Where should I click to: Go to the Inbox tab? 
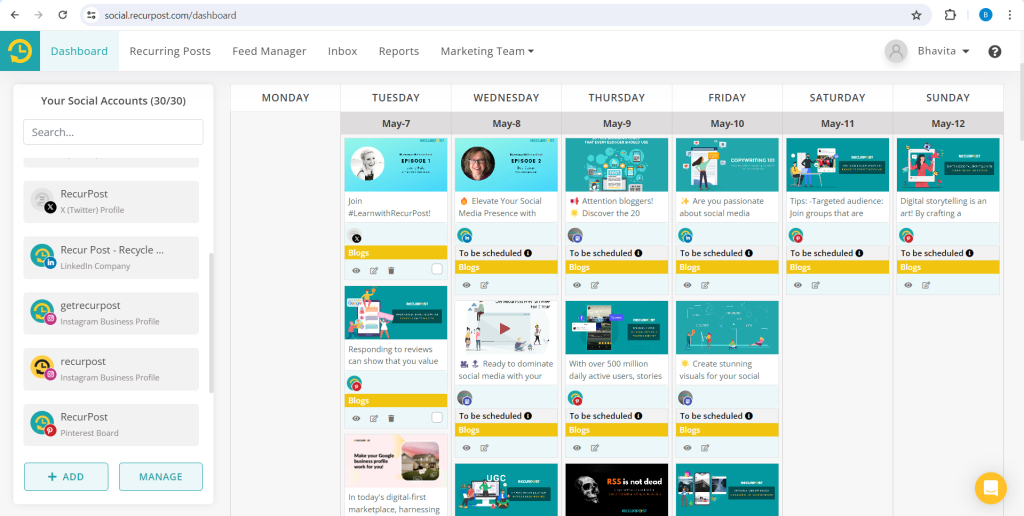coord(342,51)
